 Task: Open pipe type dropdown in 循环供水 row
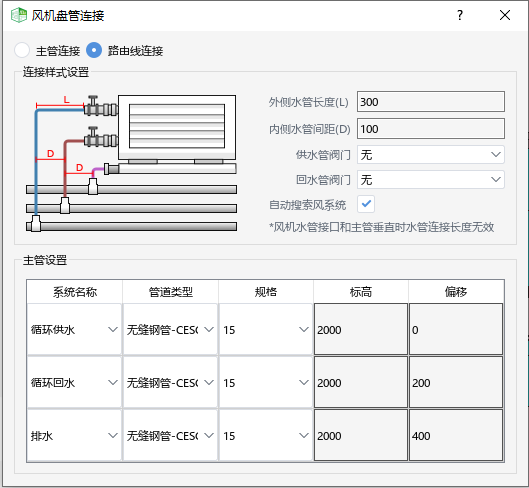(170, 329)
